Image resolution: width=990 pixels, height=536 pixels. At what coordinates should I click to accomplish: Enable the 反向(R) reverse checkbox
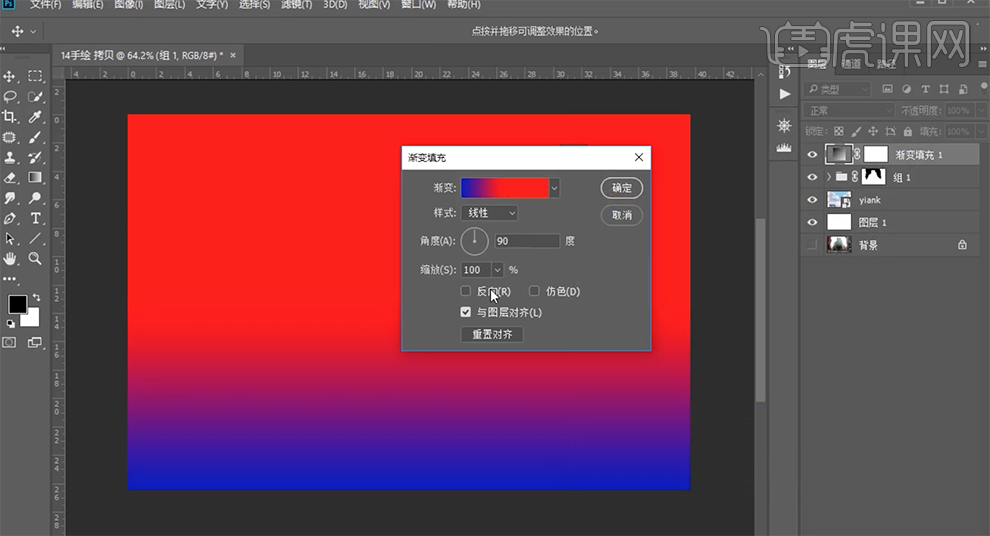pos(465,291)
